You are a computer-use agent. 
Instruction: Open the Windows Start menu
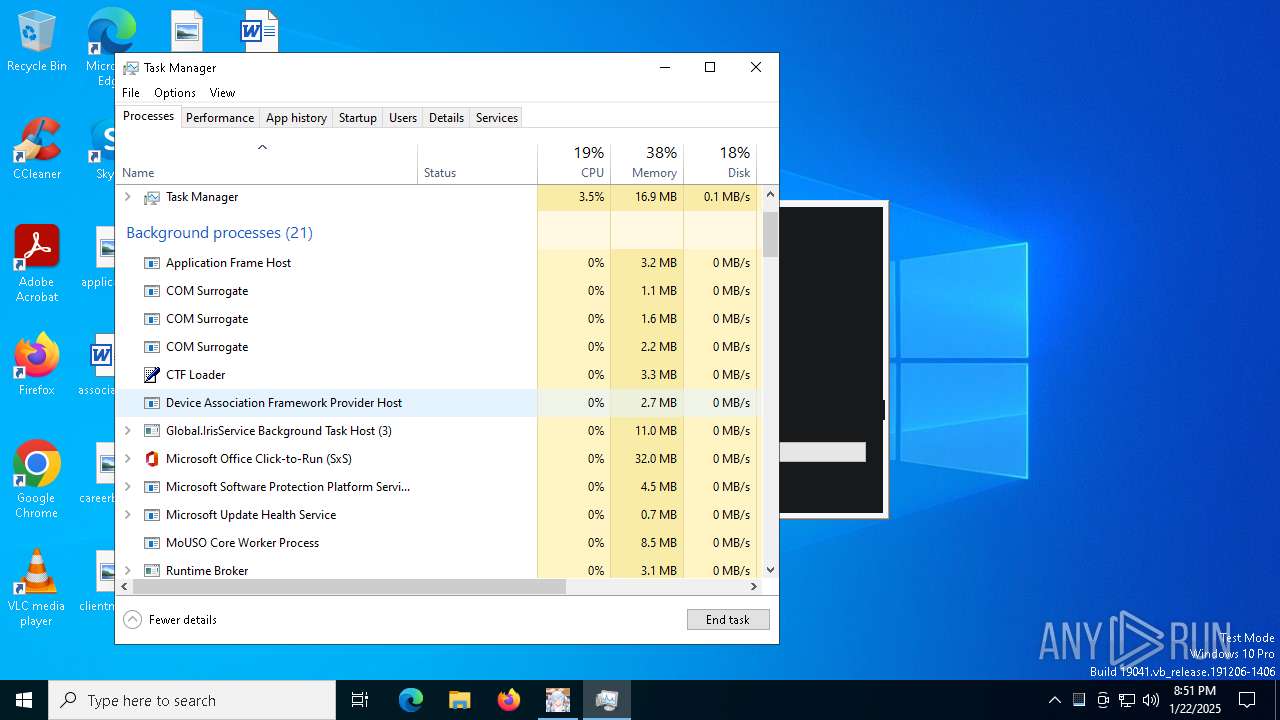(24, 700)
